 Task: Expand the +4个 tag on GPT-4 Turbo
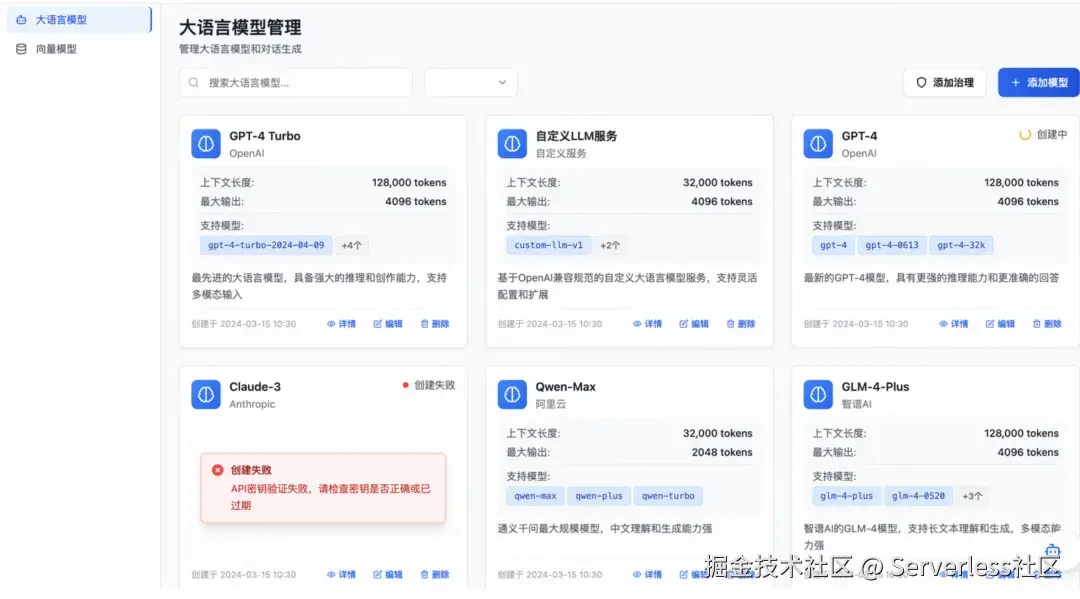[x=351, y=245]
